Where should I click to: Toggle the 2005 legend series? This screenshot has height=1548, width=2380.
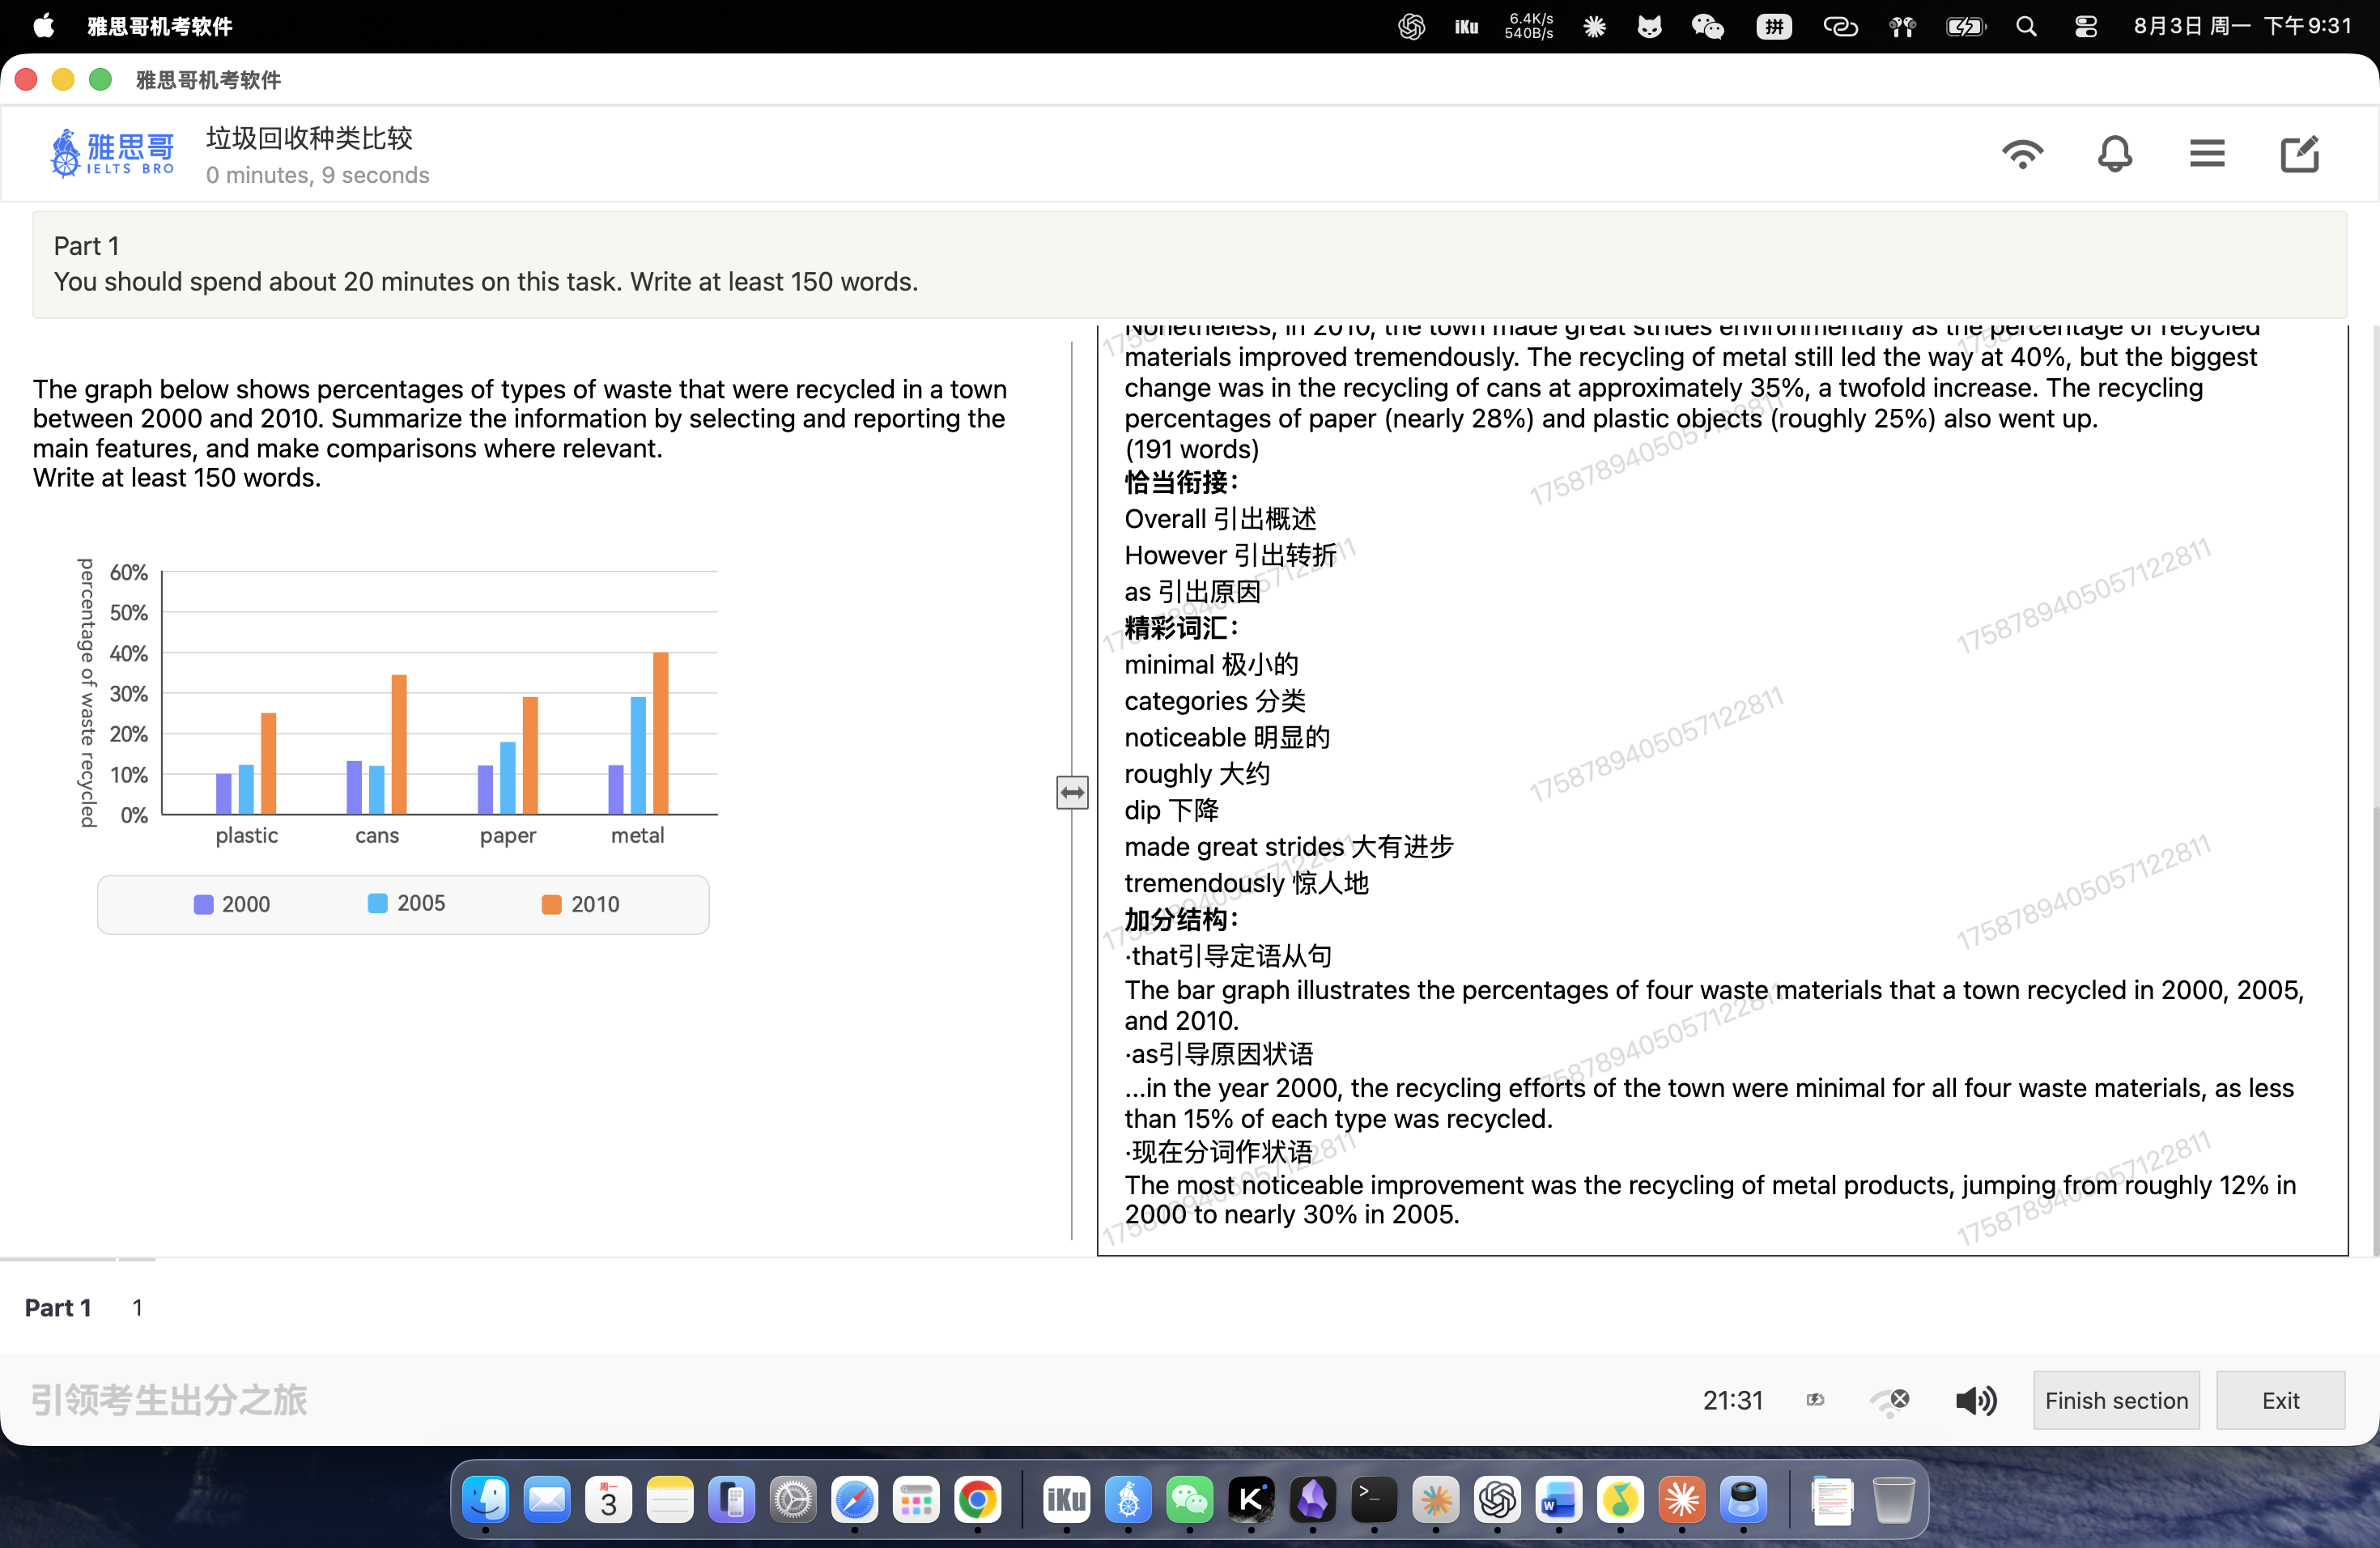pos(406,903)
